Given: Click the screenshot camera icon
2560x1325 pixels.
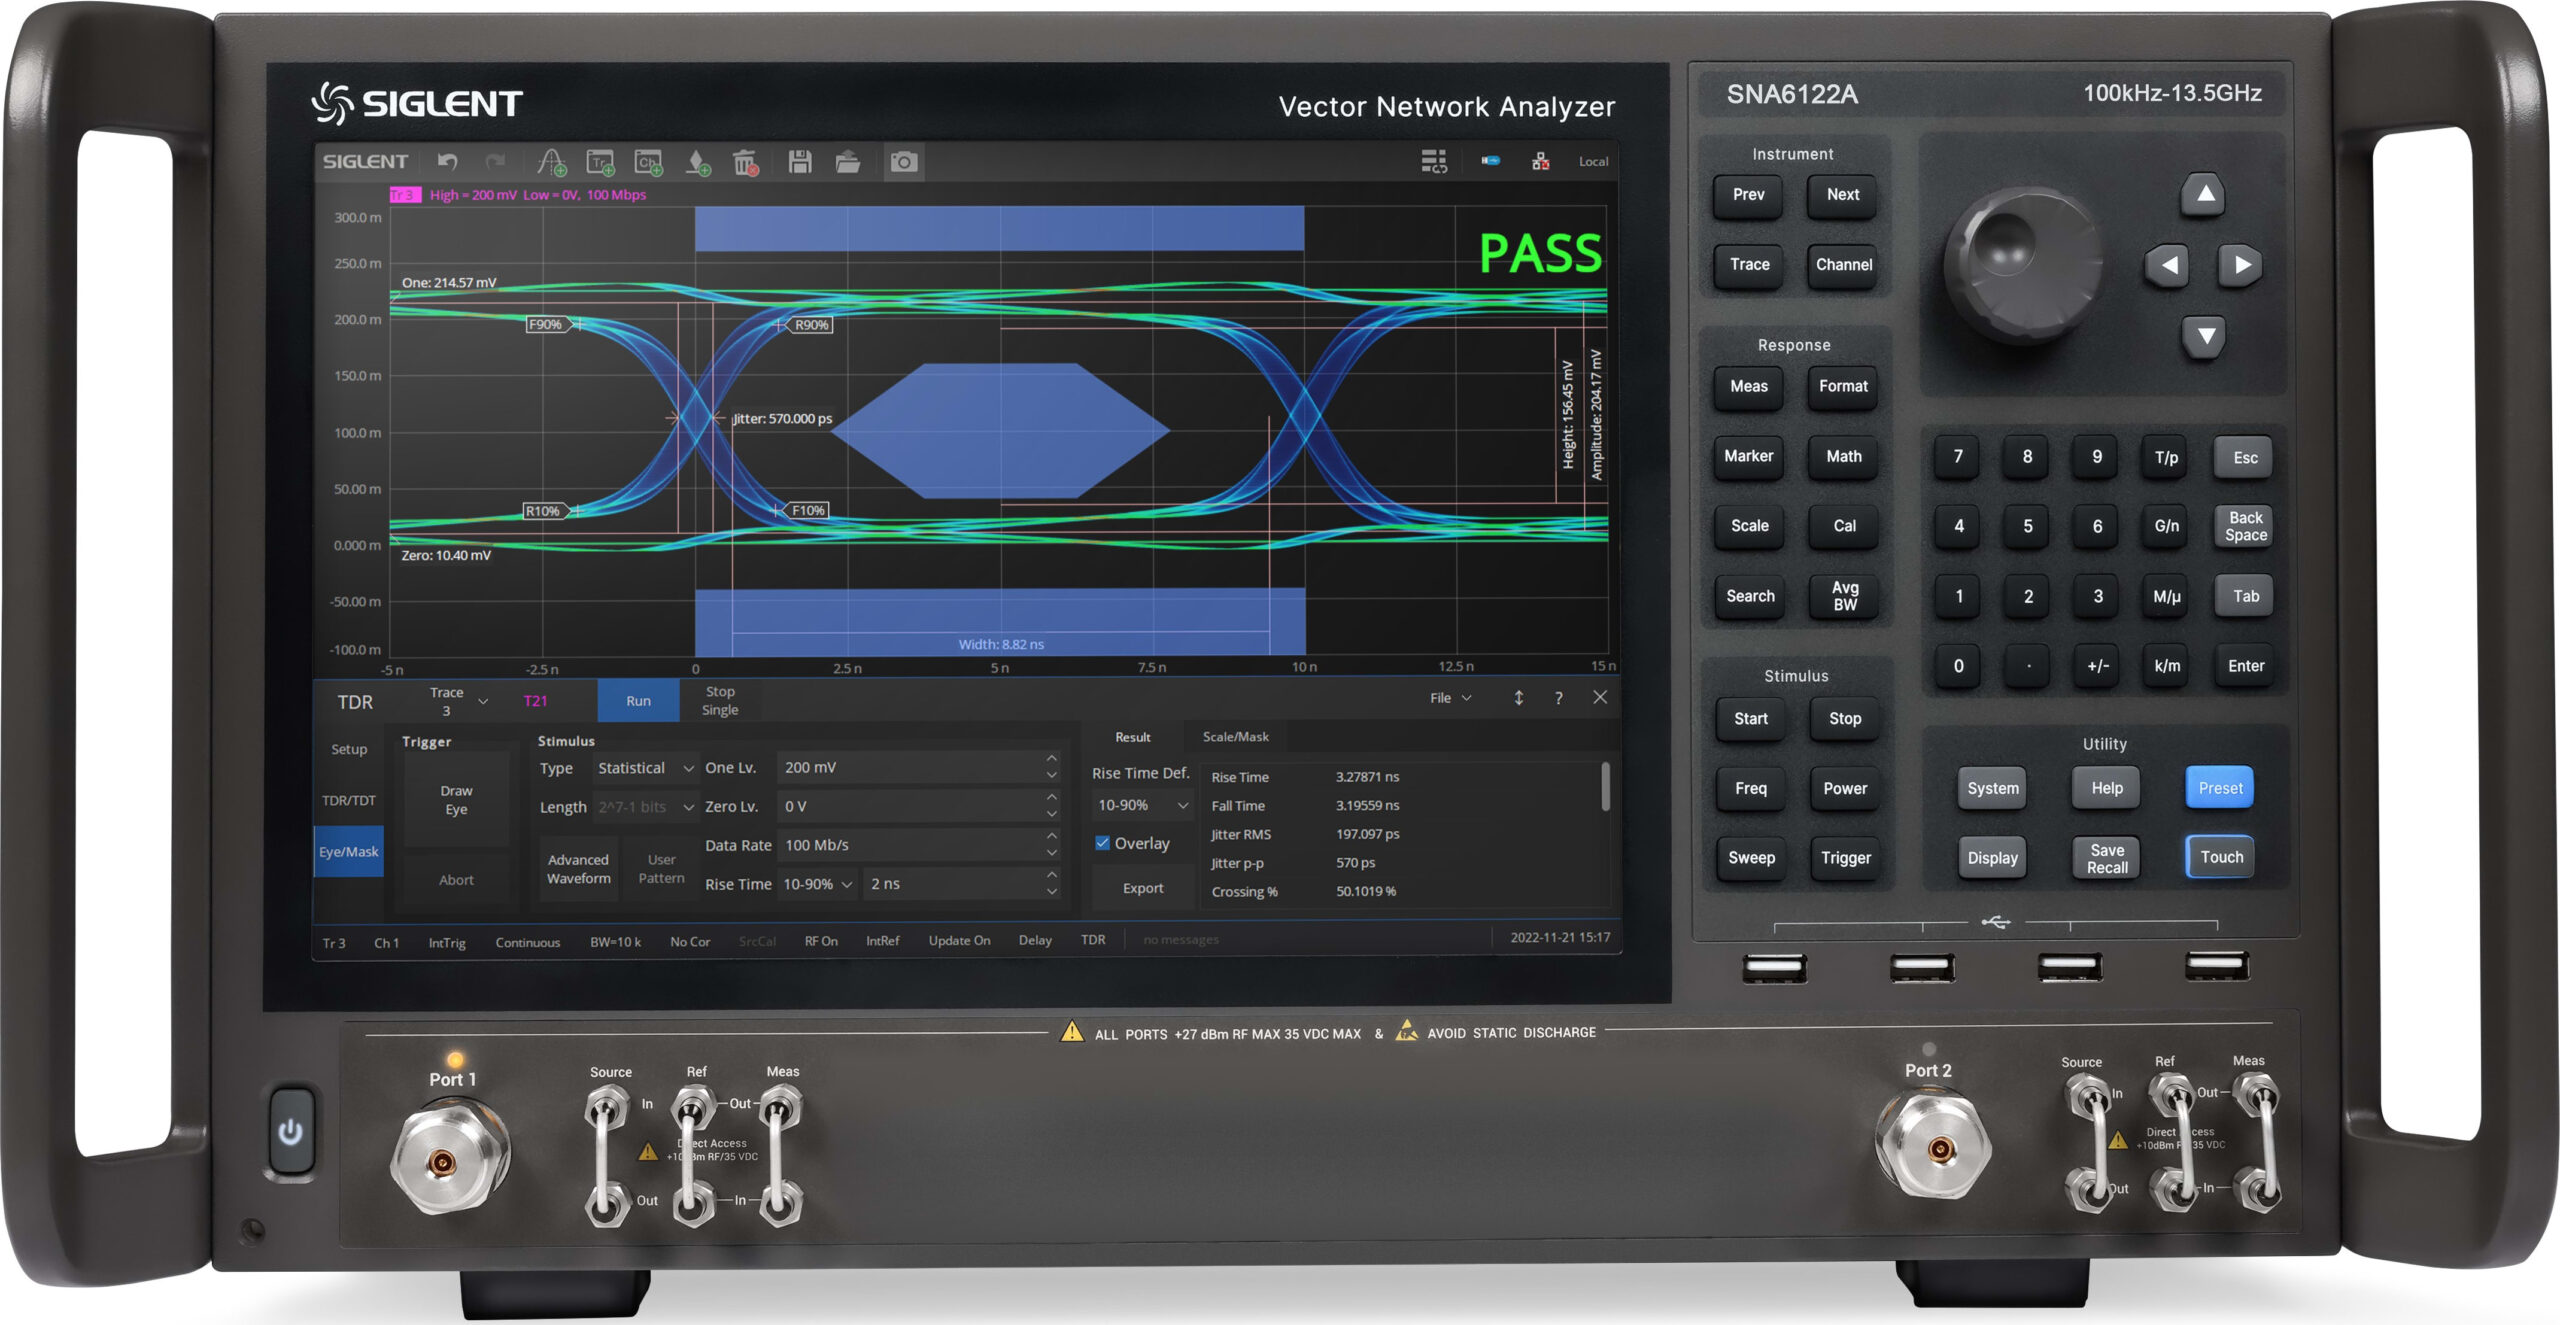Looking at the screenshot, I should [x=904, y=162].
